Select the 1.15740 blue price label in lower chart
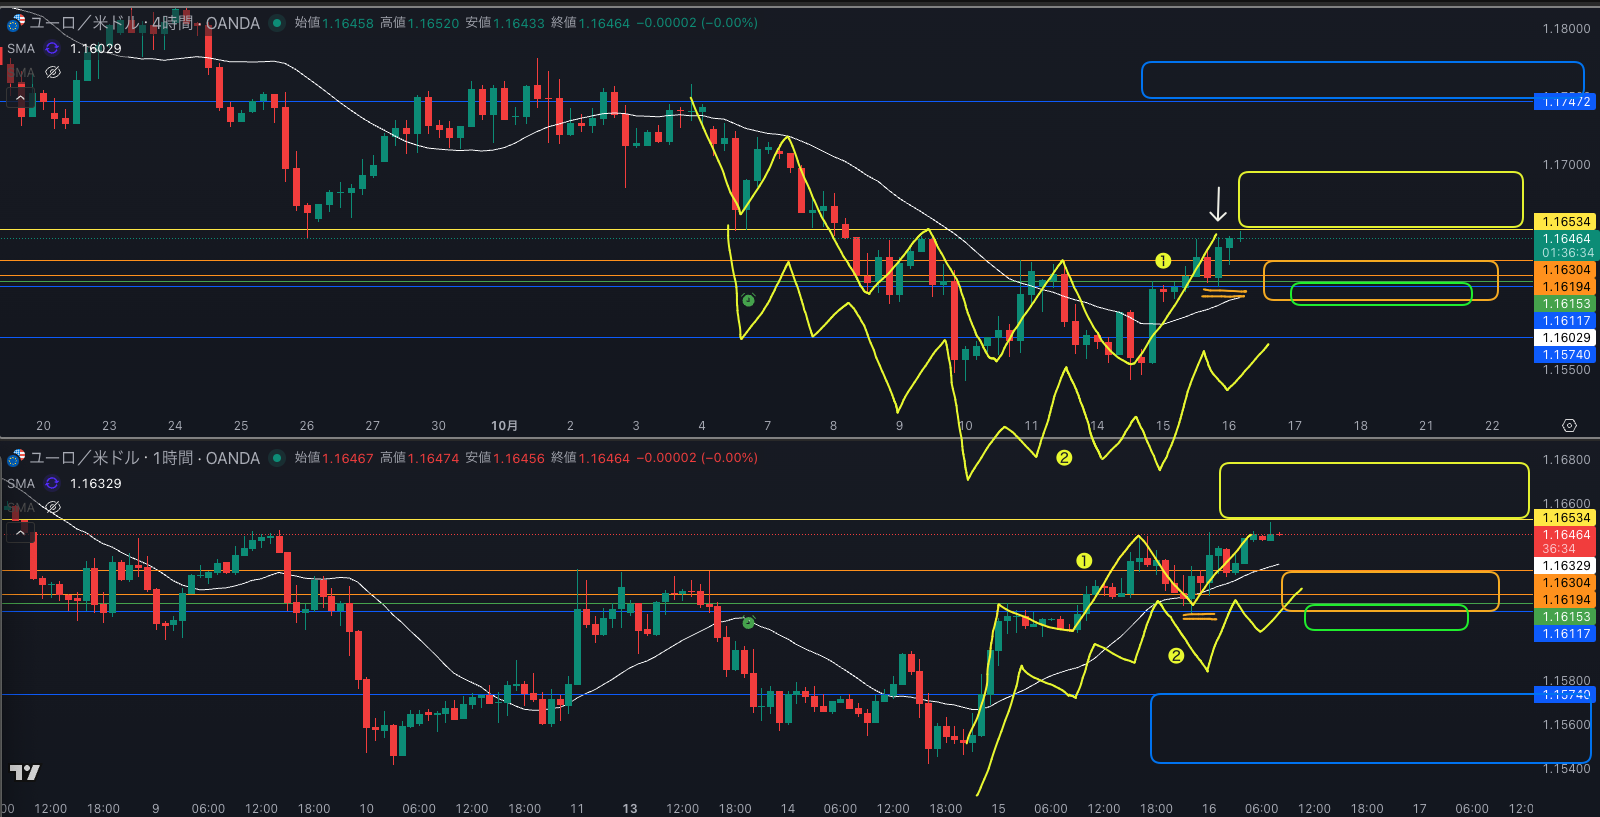The image size is (1600, 817). click(x=1565, y=694)
